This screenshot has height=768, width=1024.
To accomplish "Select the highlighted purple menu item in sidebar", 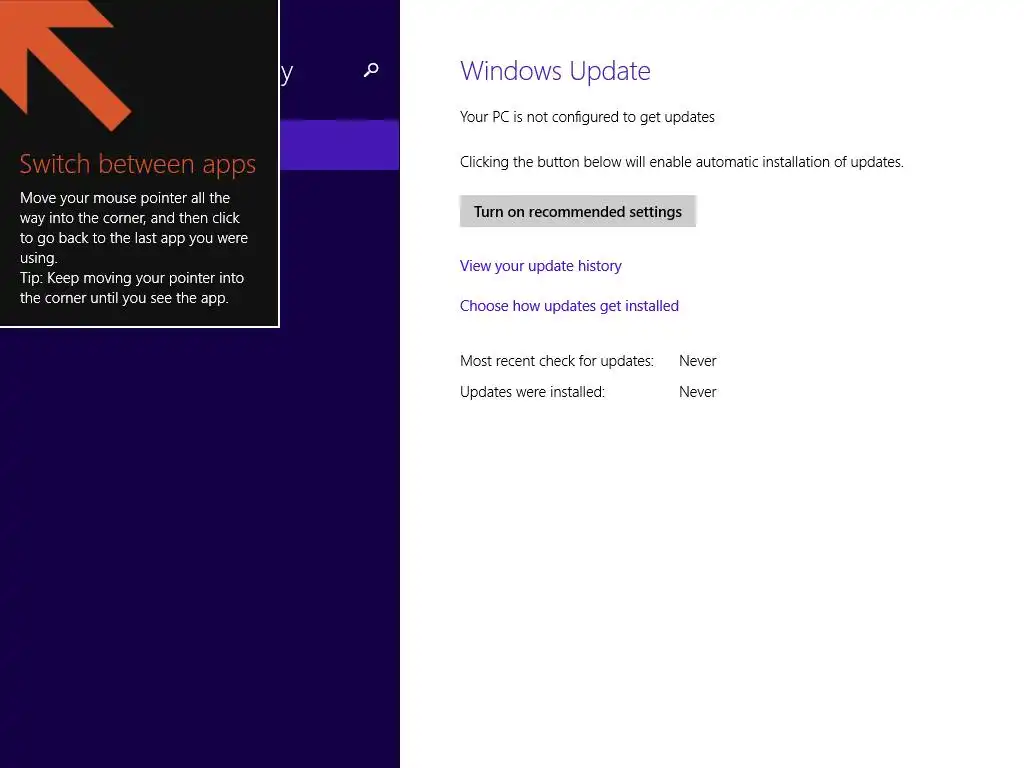I will coord(340,145).
